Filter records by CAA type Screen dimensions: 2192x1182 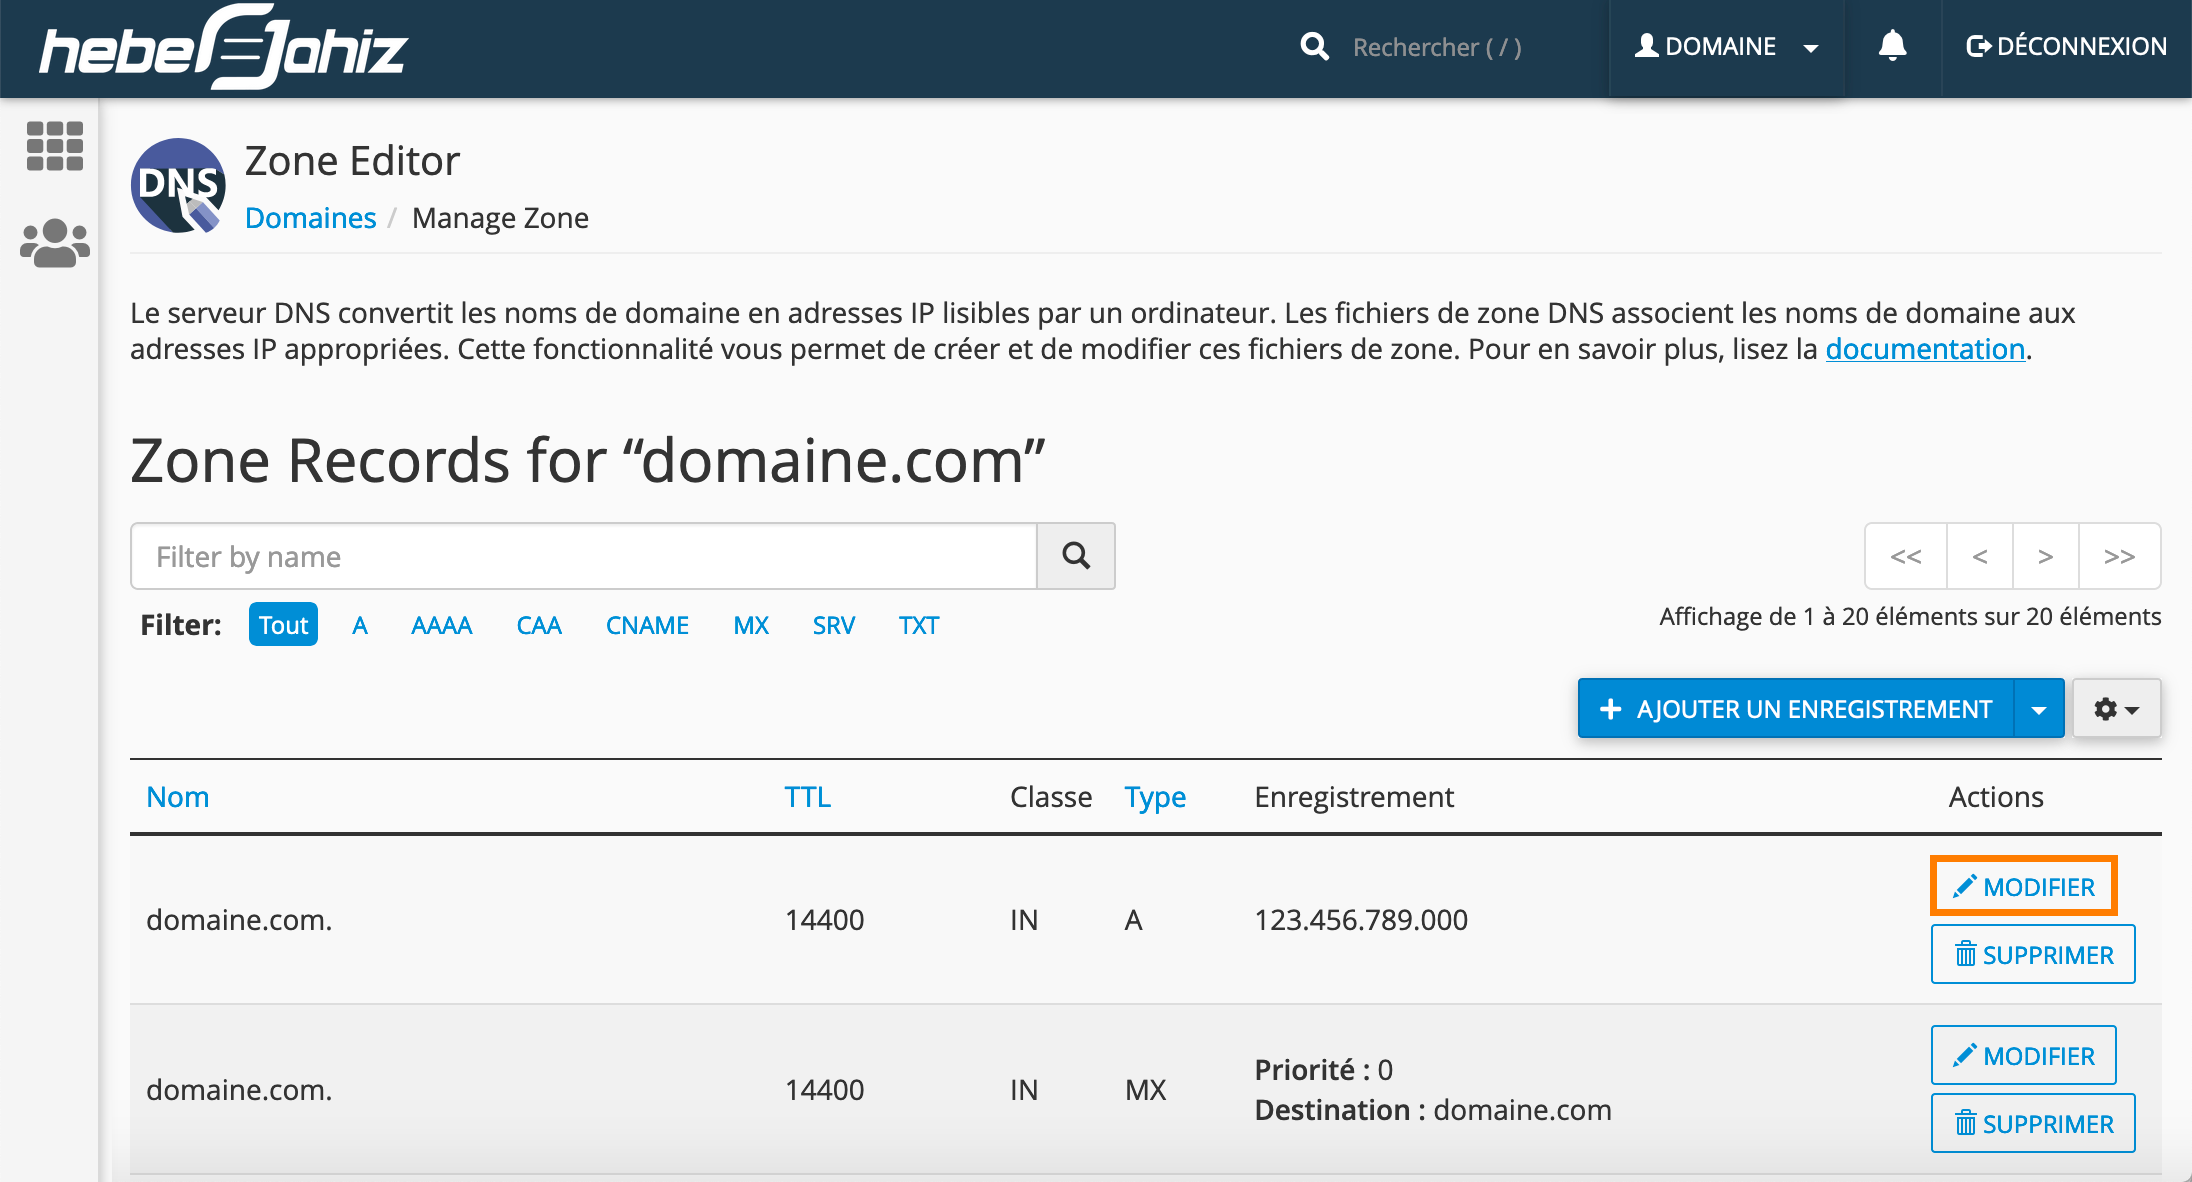[x=539, y=625]
